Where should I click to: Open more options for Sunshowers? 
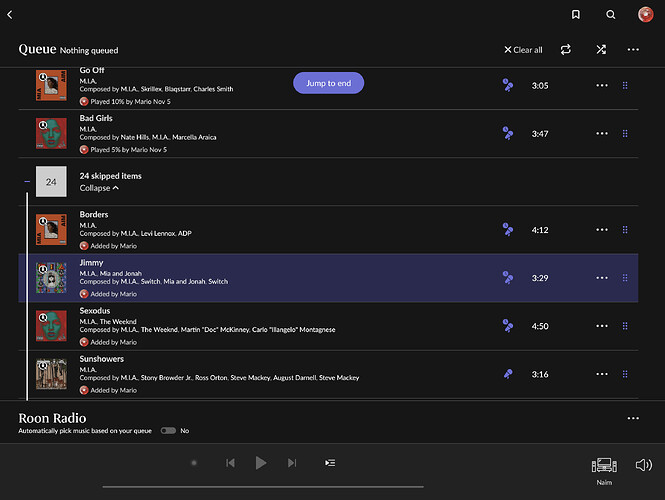point(602,374)
